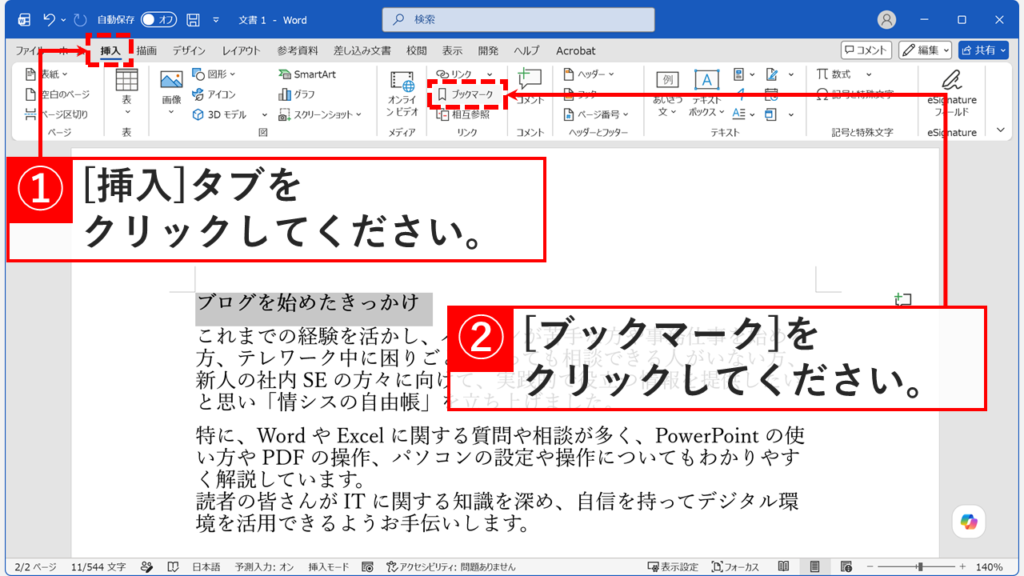This screenshot has height=576, width=1024.
Task: Click the 相互参照 cross-reference button
Action: [463, 115]
